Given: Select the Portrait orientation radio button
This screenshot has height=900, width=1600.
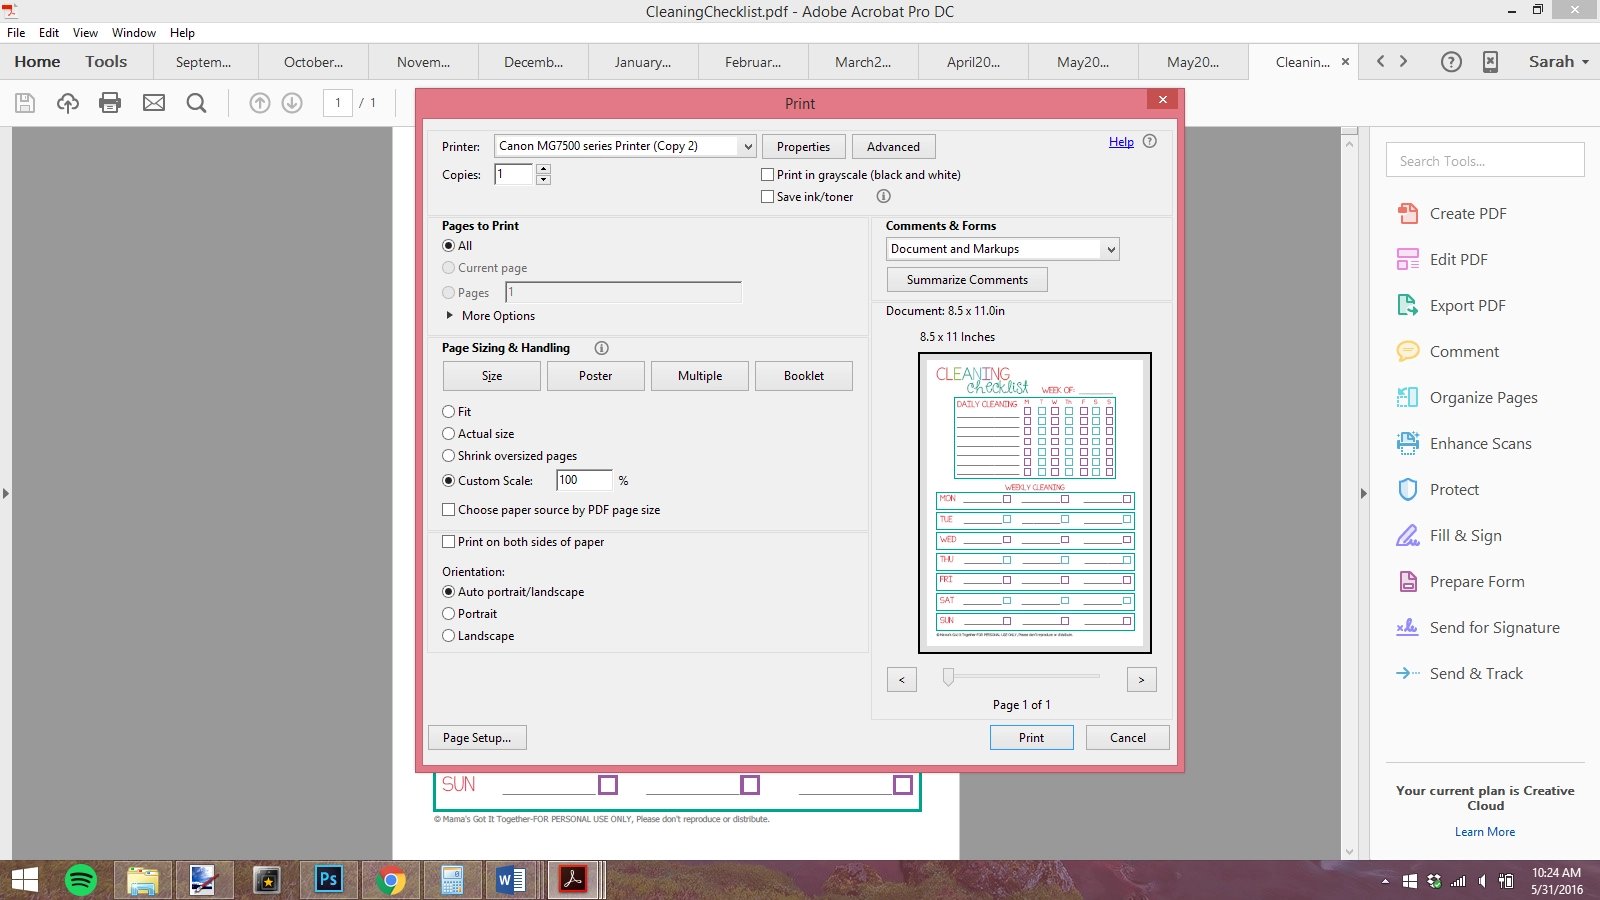Looking at the screenshot, I should pyautogui.click(x=449, y=613).
